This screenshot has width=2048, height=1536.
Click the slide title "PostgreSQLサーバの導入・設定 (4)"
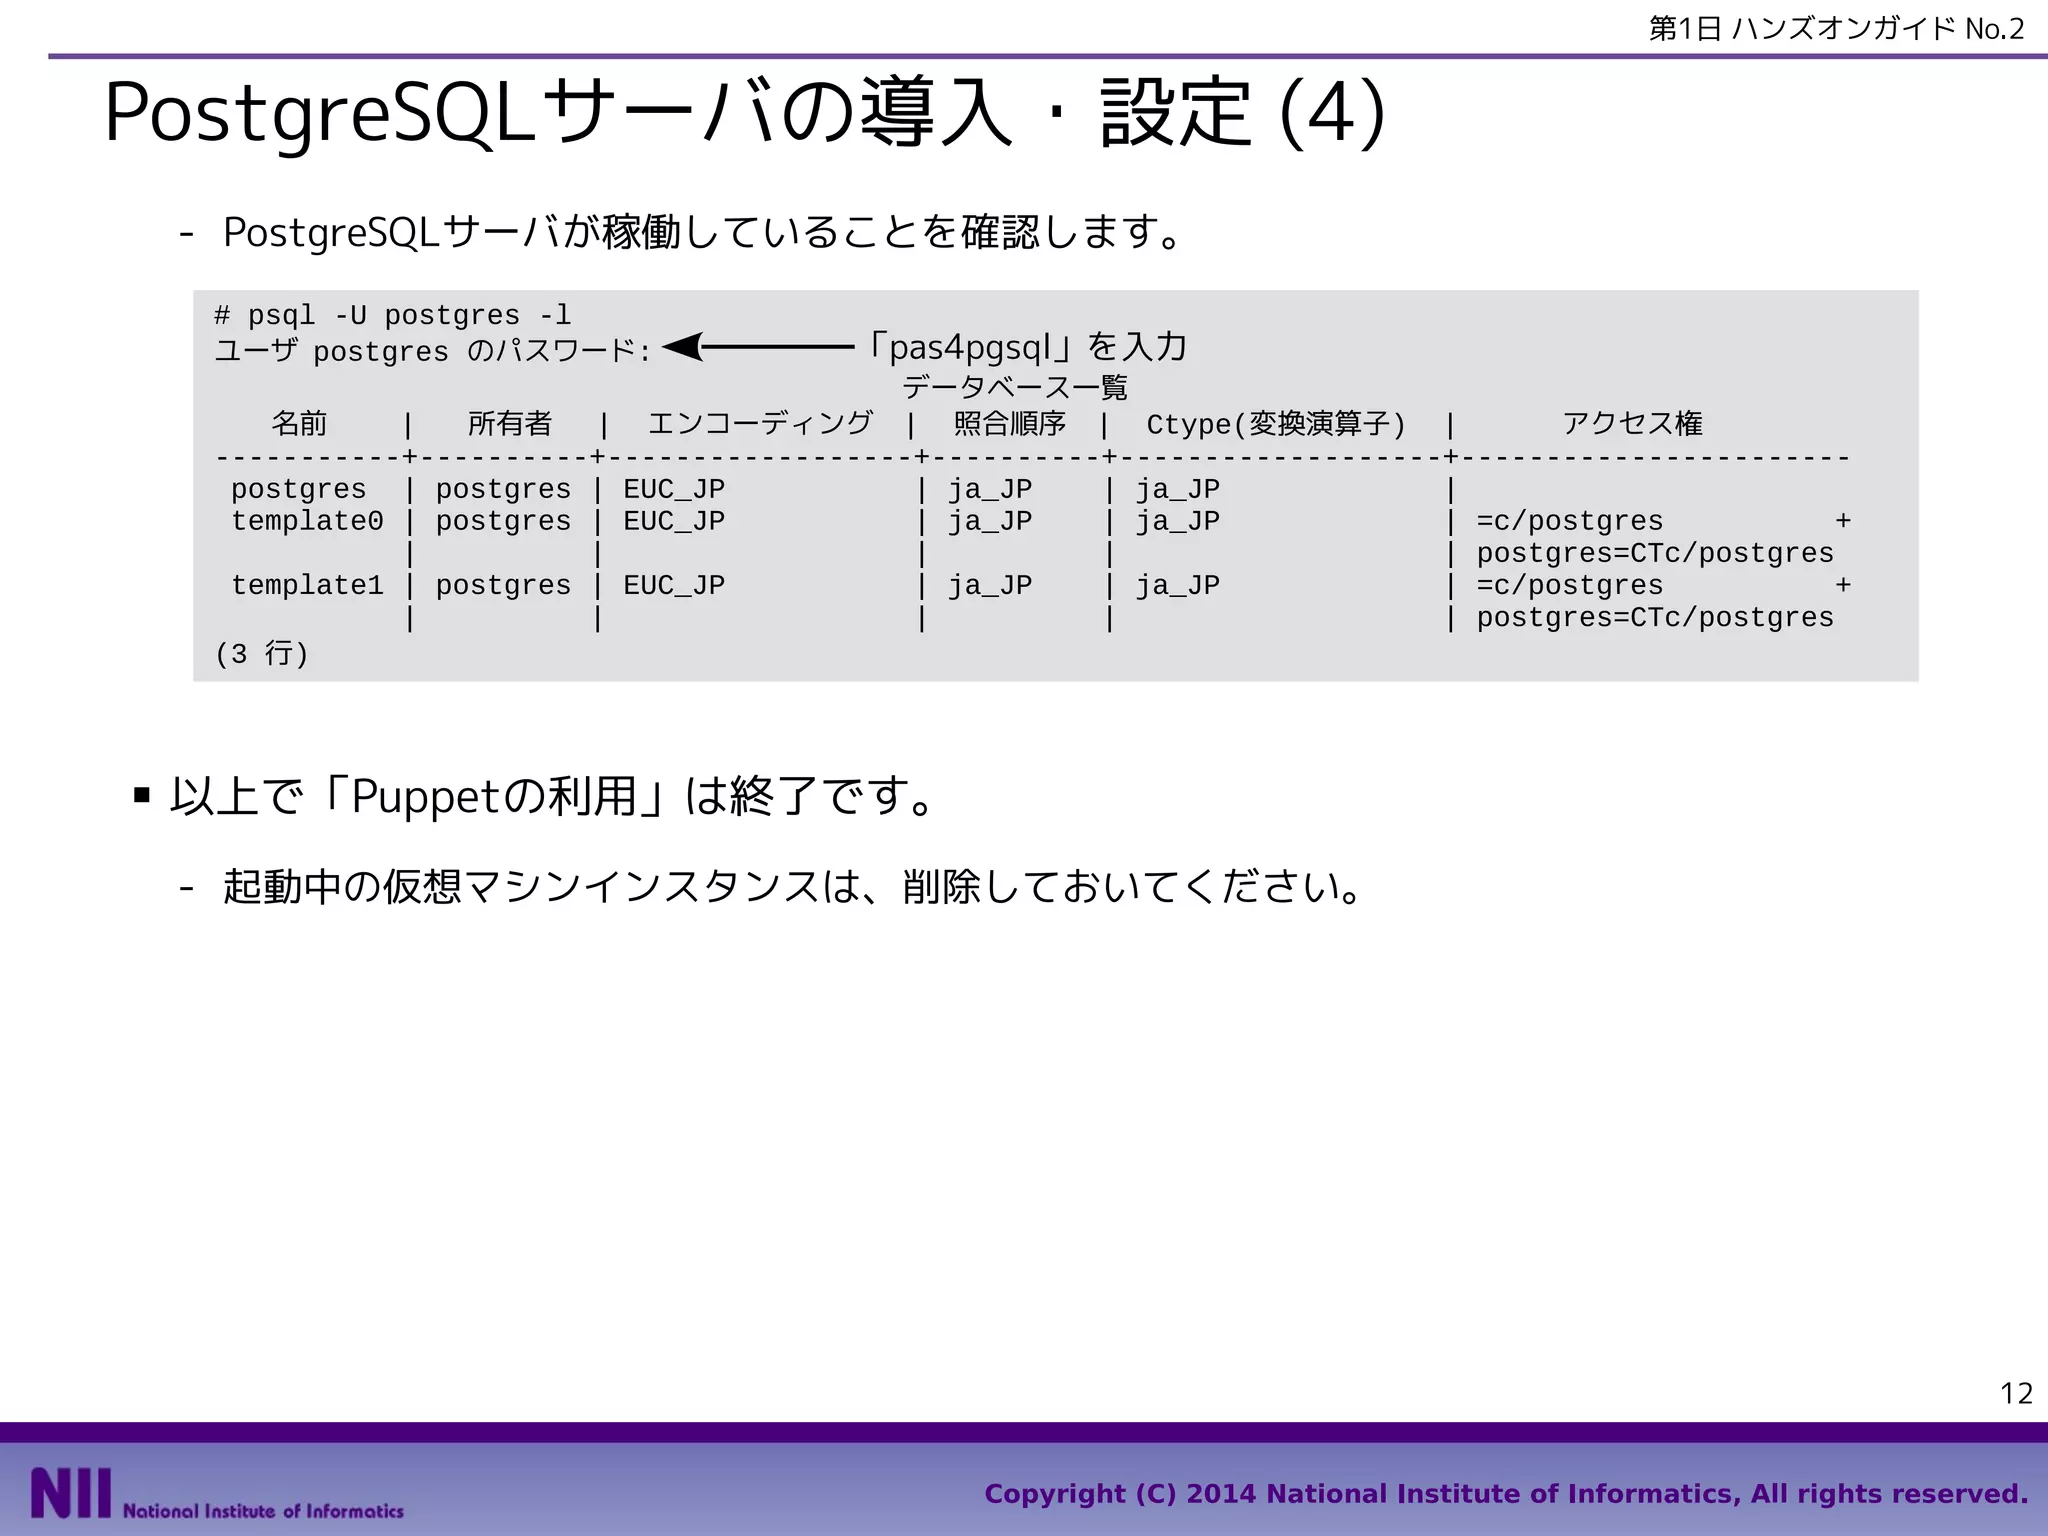pyautogui.click(x=744, y=113)
